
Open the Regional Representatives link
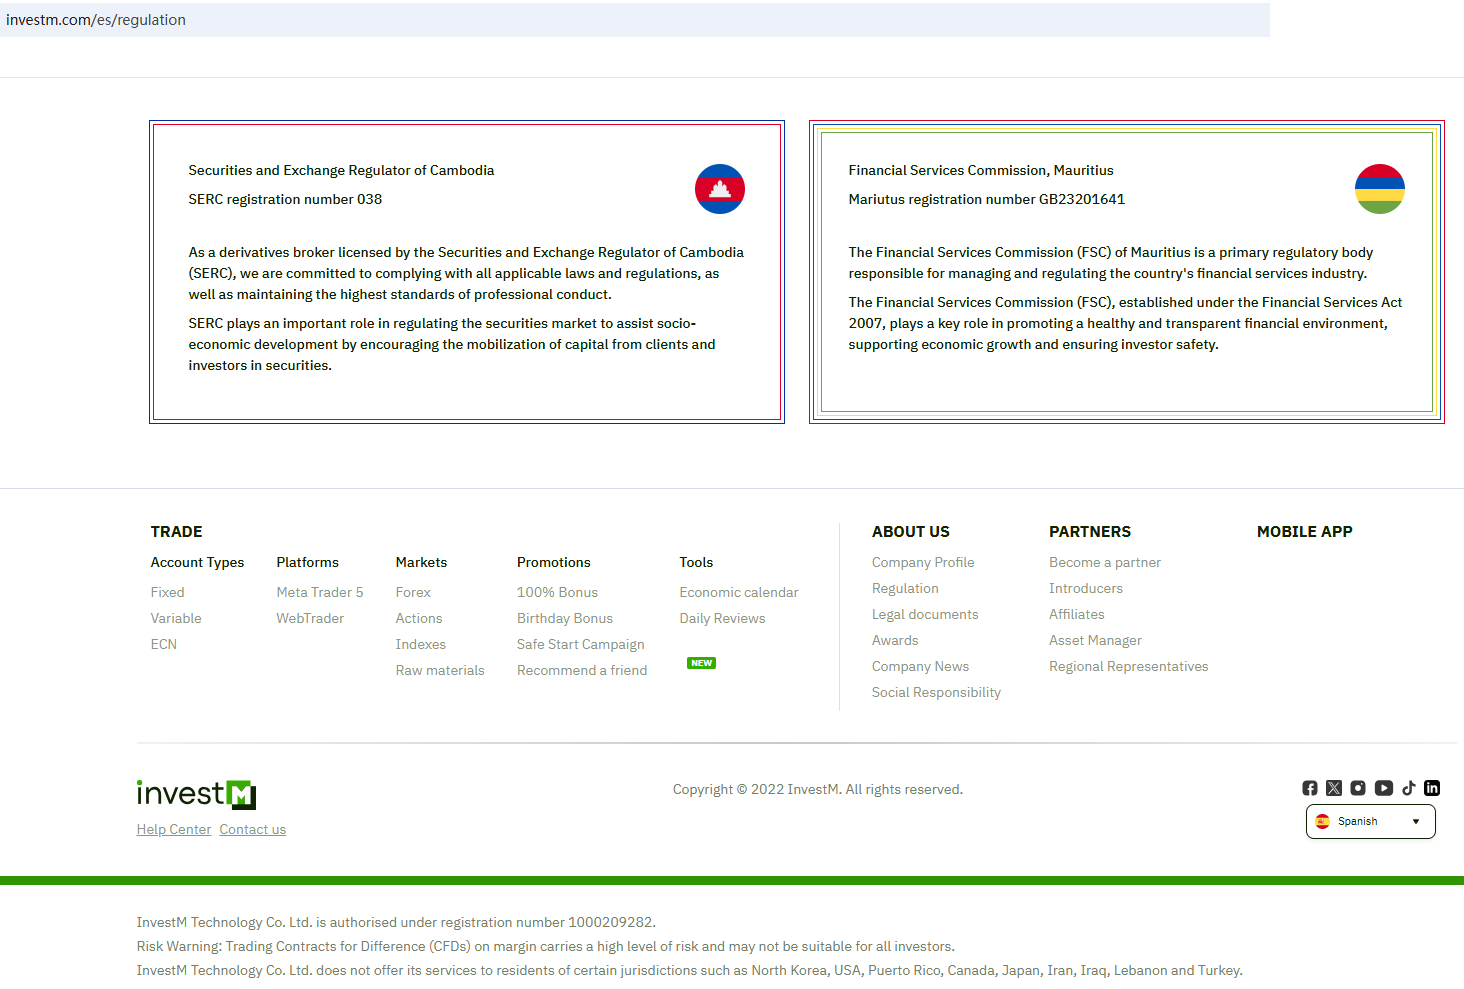pos(1129,666)
